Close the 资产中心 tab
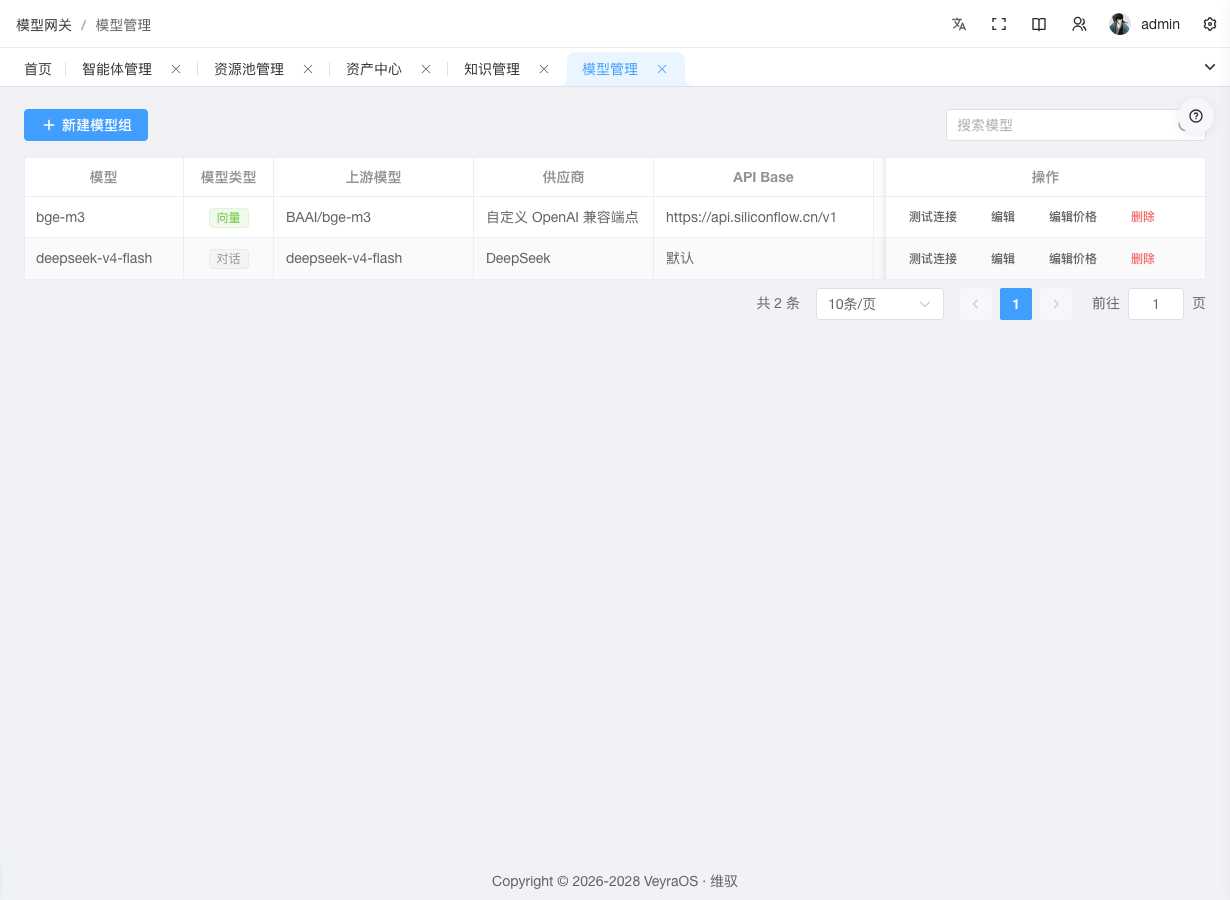1230x900 pixels. (426, 69)
